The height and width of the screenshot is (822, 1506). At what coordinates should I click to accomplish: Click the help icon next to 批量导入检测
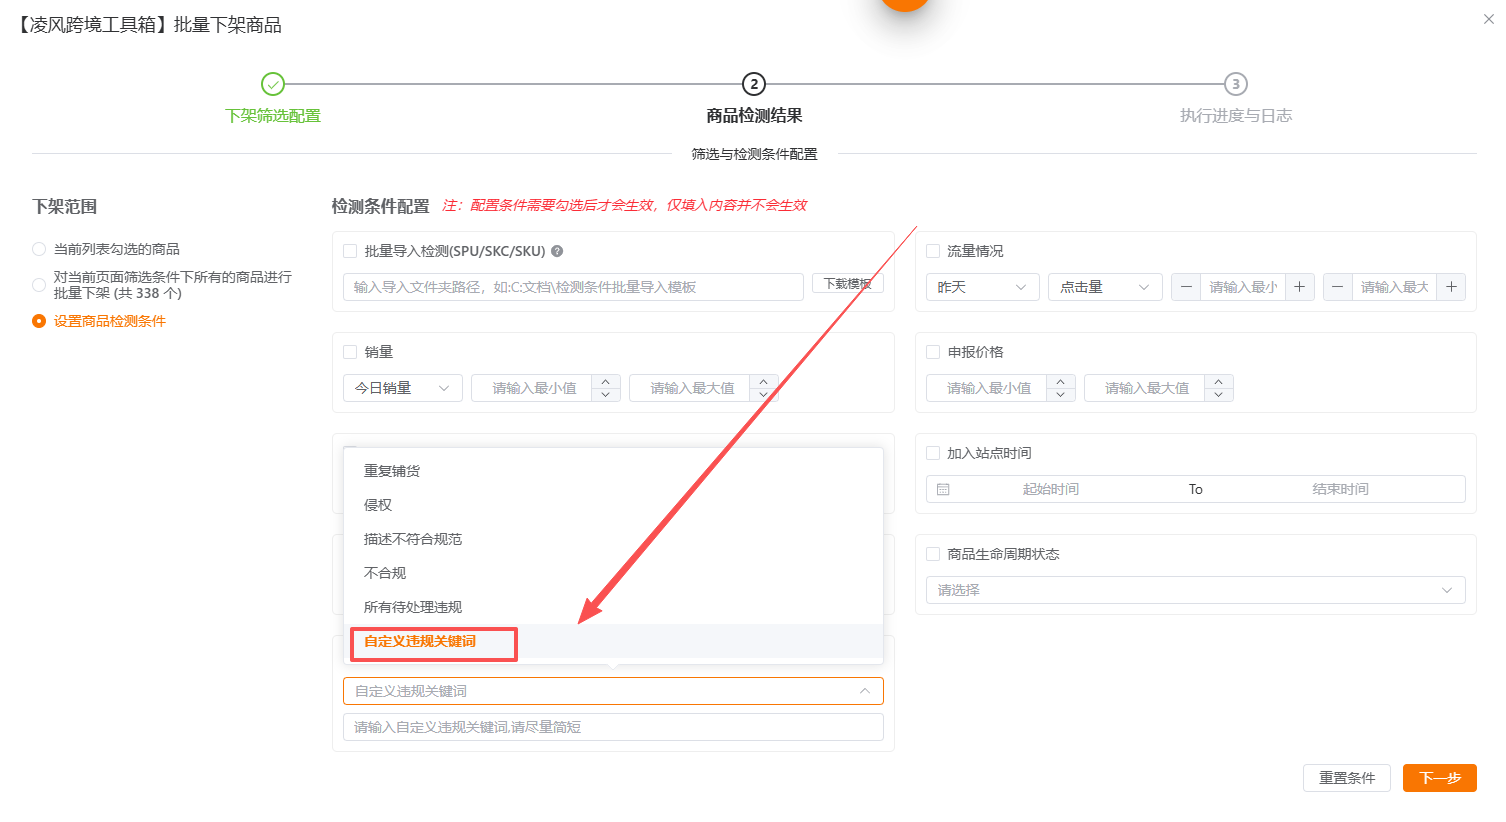557,251
